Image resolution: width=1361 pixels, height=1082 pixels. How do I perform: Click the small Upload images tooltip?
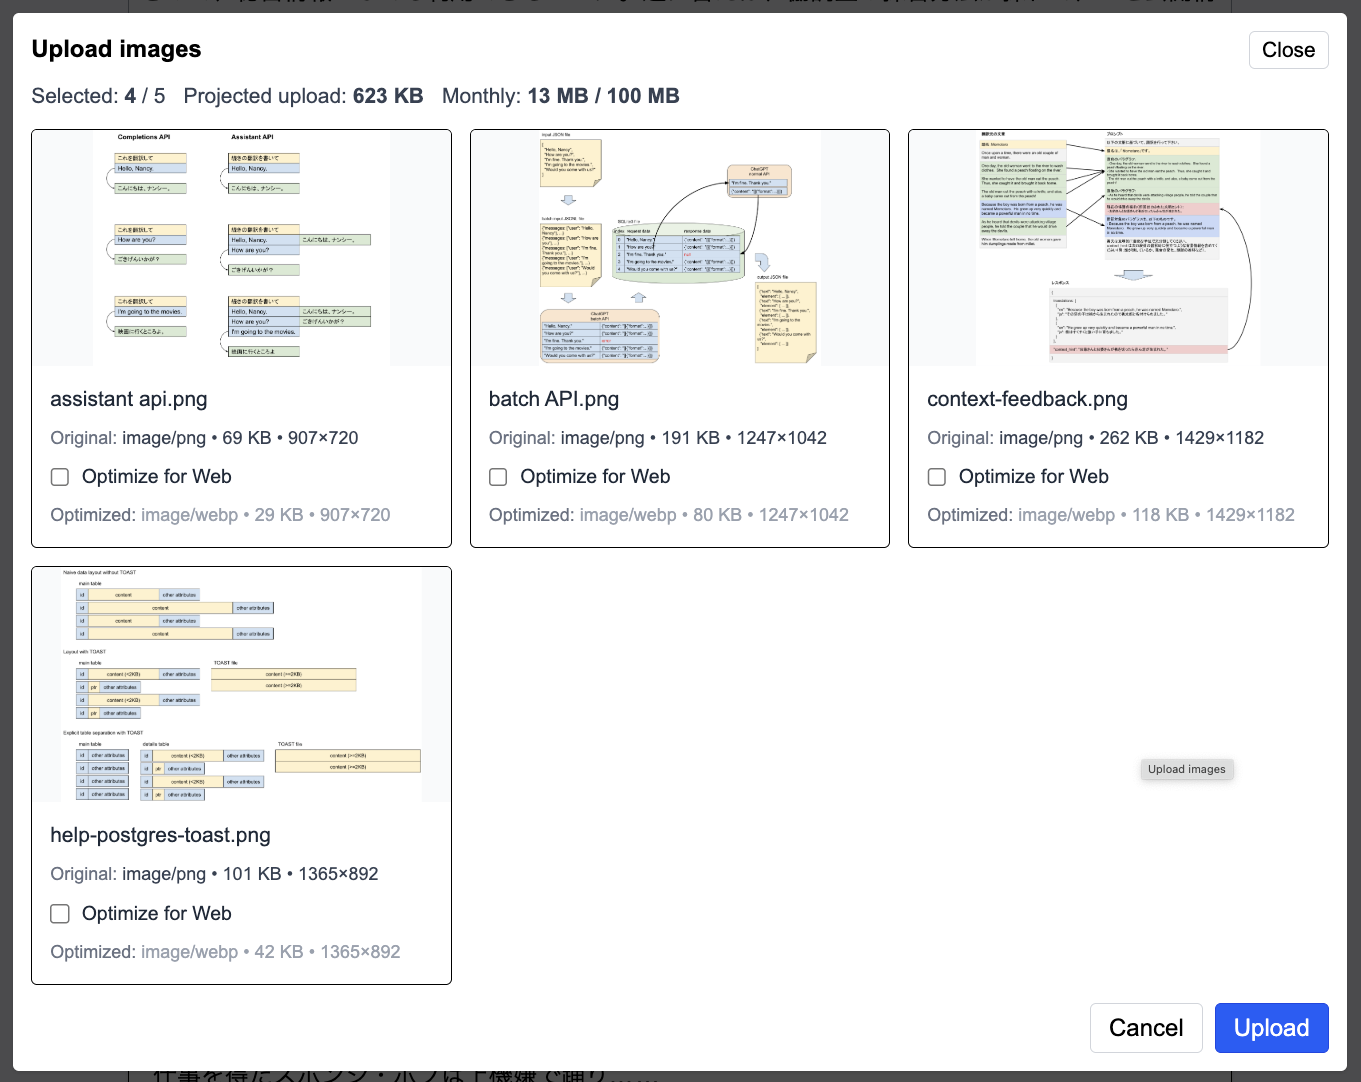coord(1186,769)
